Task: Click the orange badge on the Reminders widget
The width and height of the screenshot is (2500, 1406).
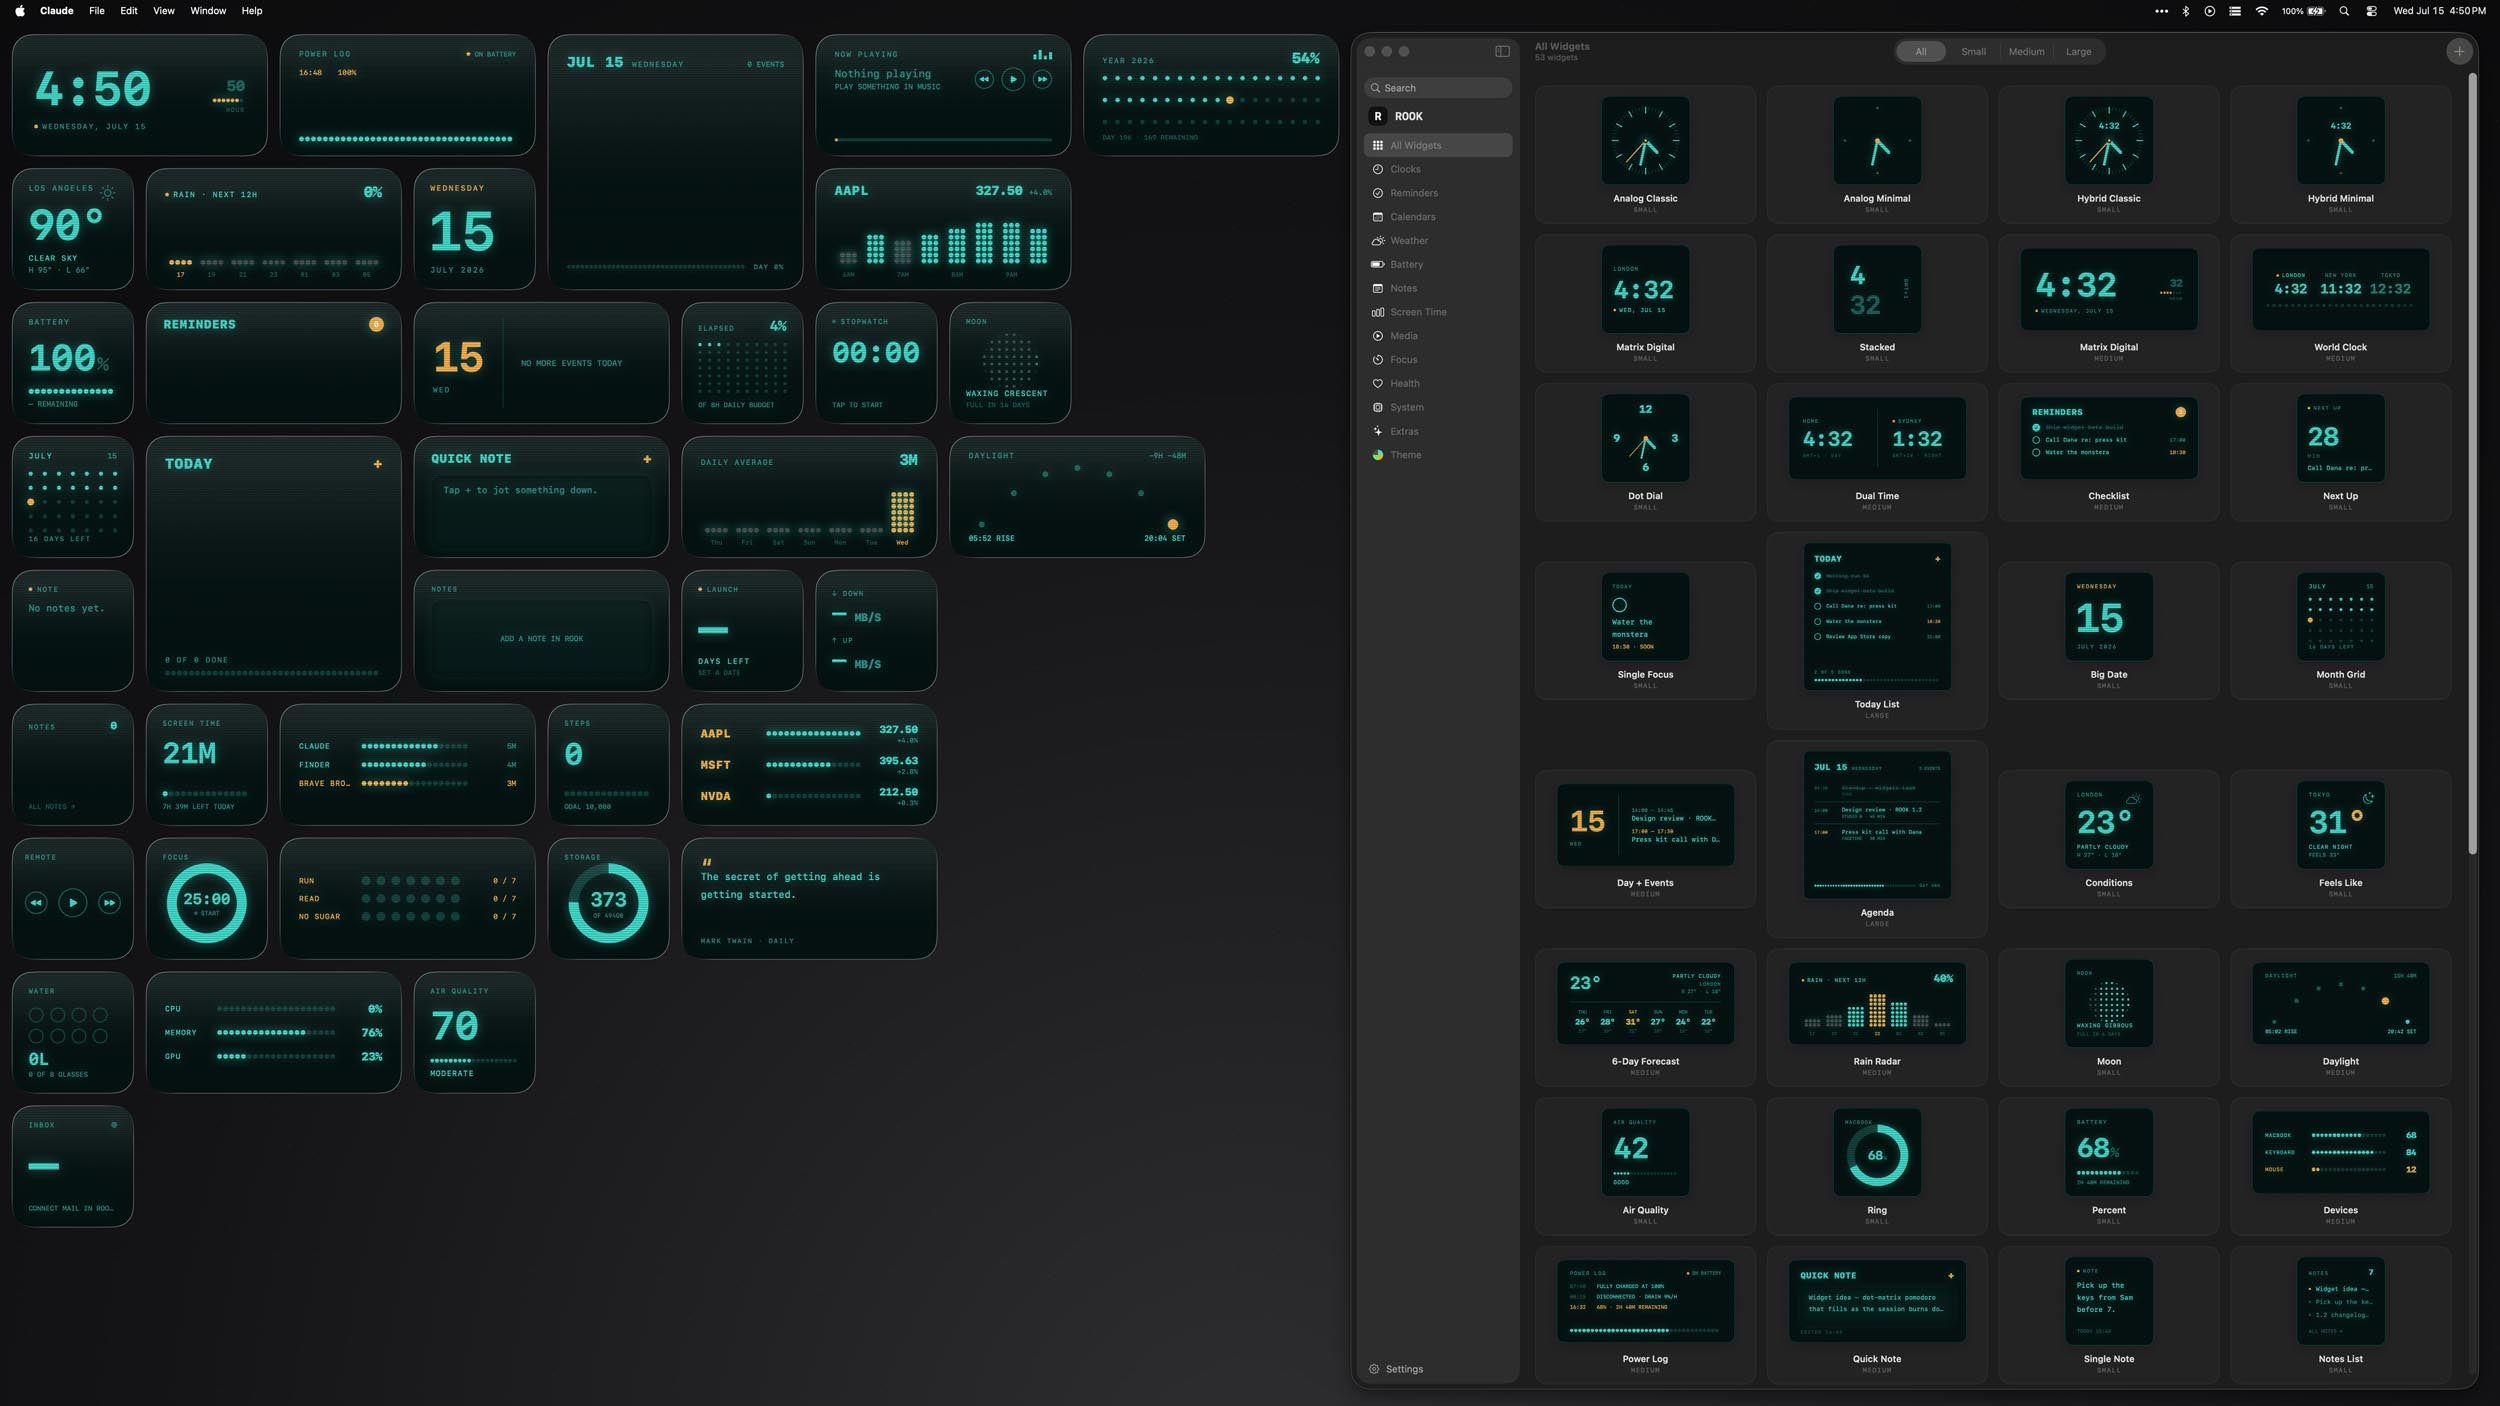Action: coord(376,324)
